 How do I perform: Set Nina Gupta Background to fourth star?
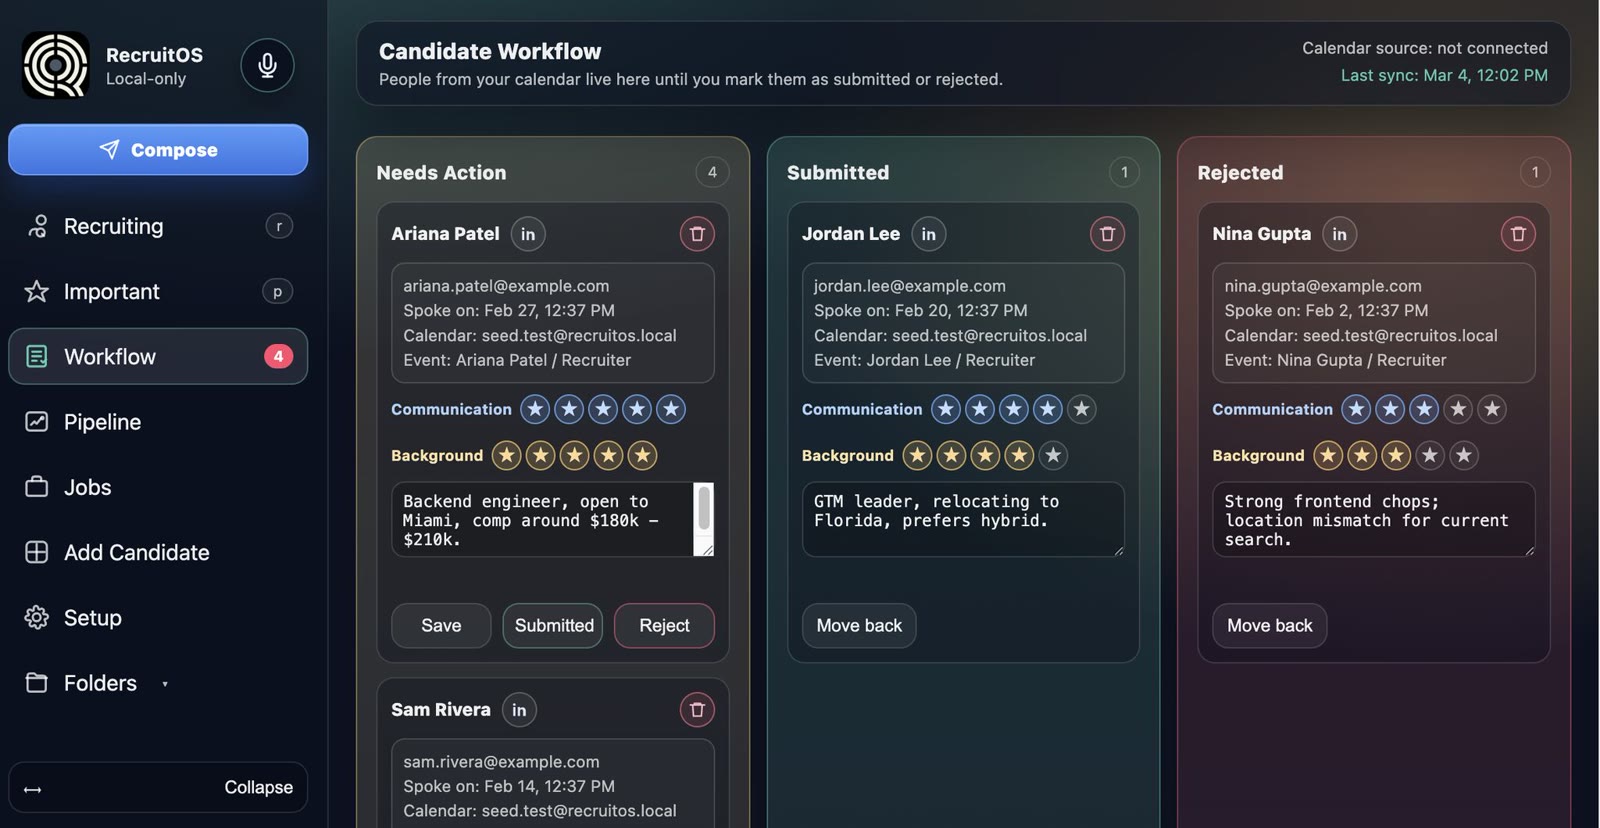point(1430,456)
